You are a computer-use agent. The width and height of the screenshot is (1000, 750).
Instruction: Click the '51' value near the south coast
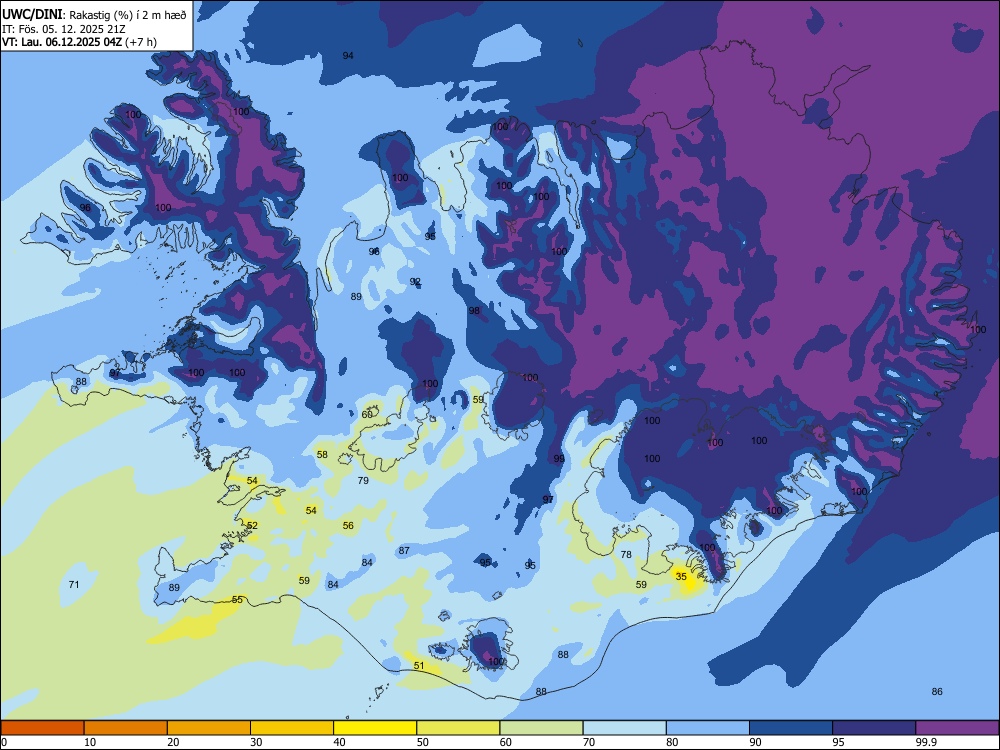pos(418,665)
